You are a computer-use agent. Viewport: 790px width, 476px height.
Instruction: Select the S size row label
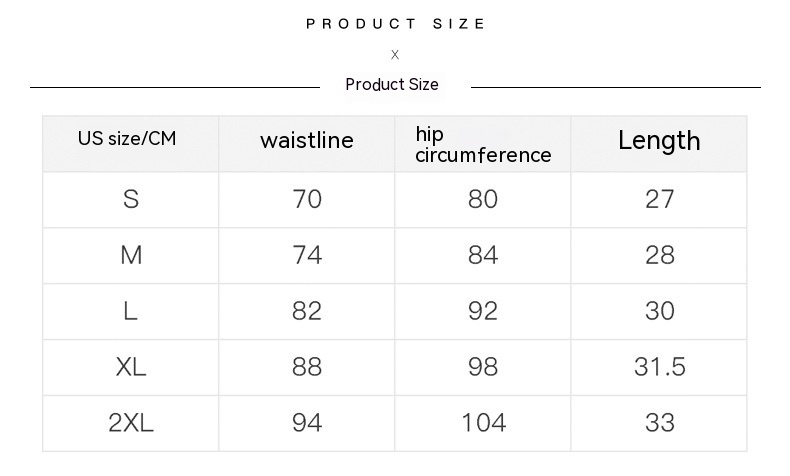tap(131, 199)
